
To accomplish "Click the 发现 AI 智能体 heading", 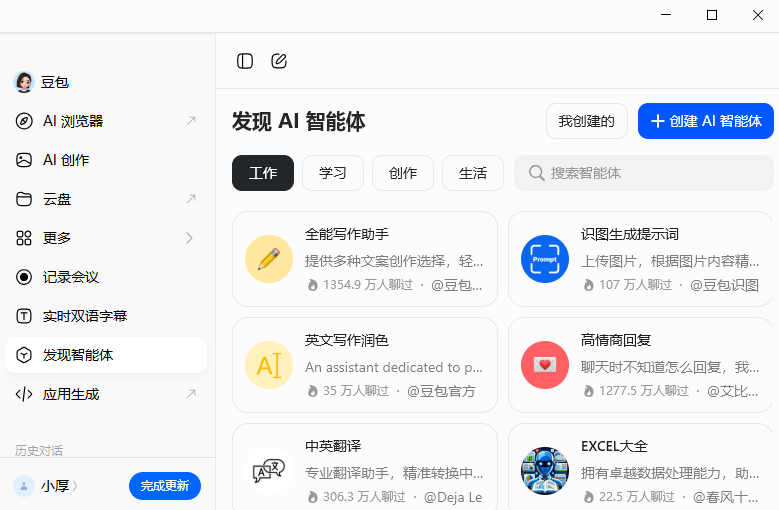I will click(x=299, y=121).
